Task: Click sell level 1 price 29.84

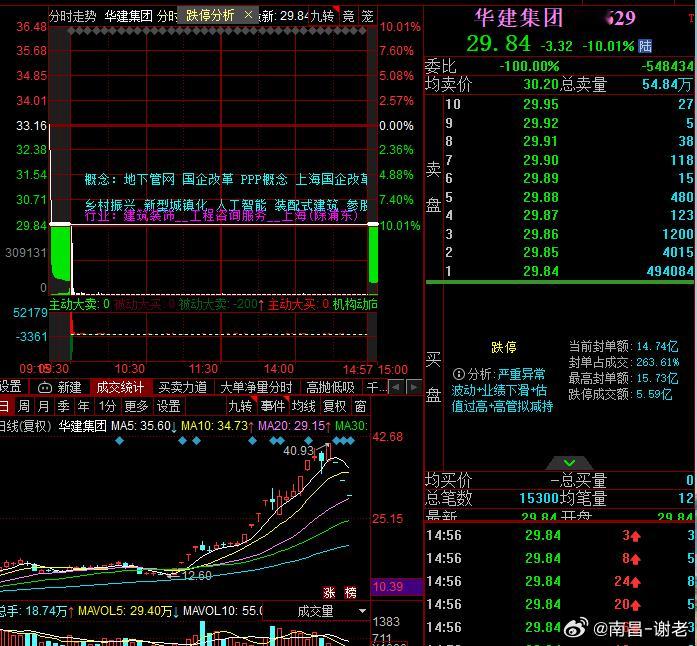Action: [541, 271]
